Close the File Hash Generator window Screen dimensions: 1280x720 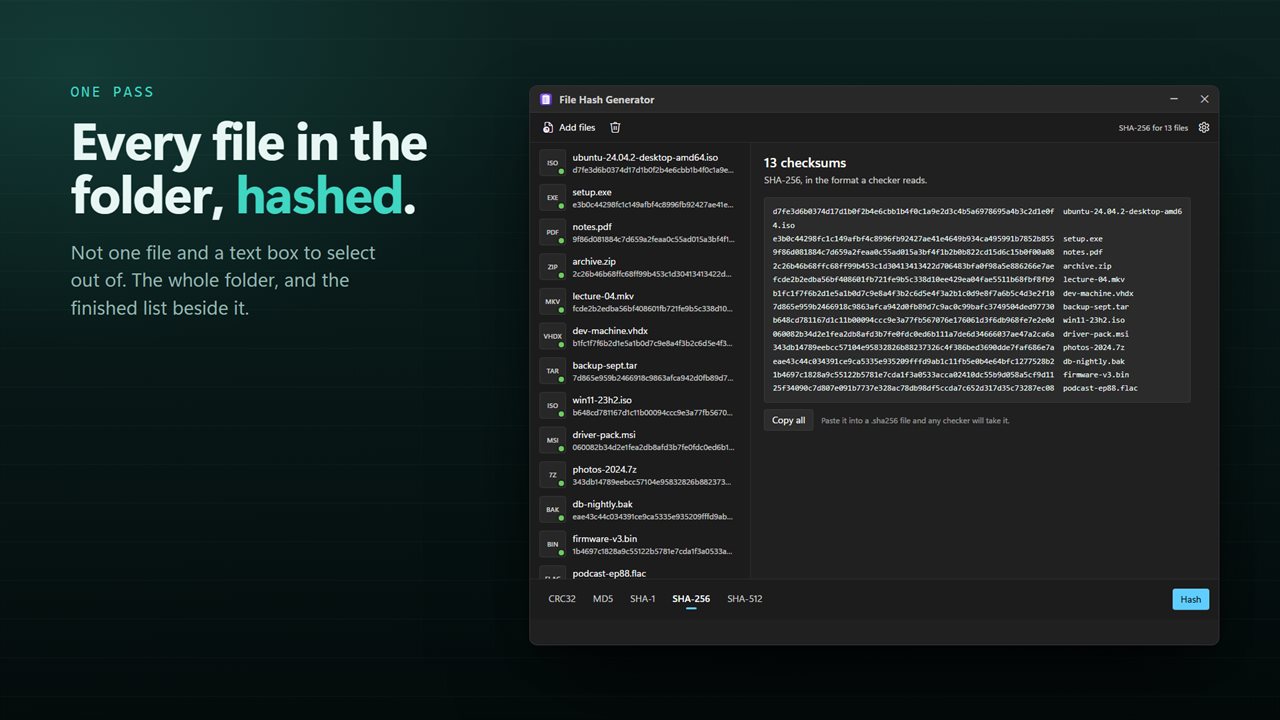pyautogui.click(x=1205, y=99)
